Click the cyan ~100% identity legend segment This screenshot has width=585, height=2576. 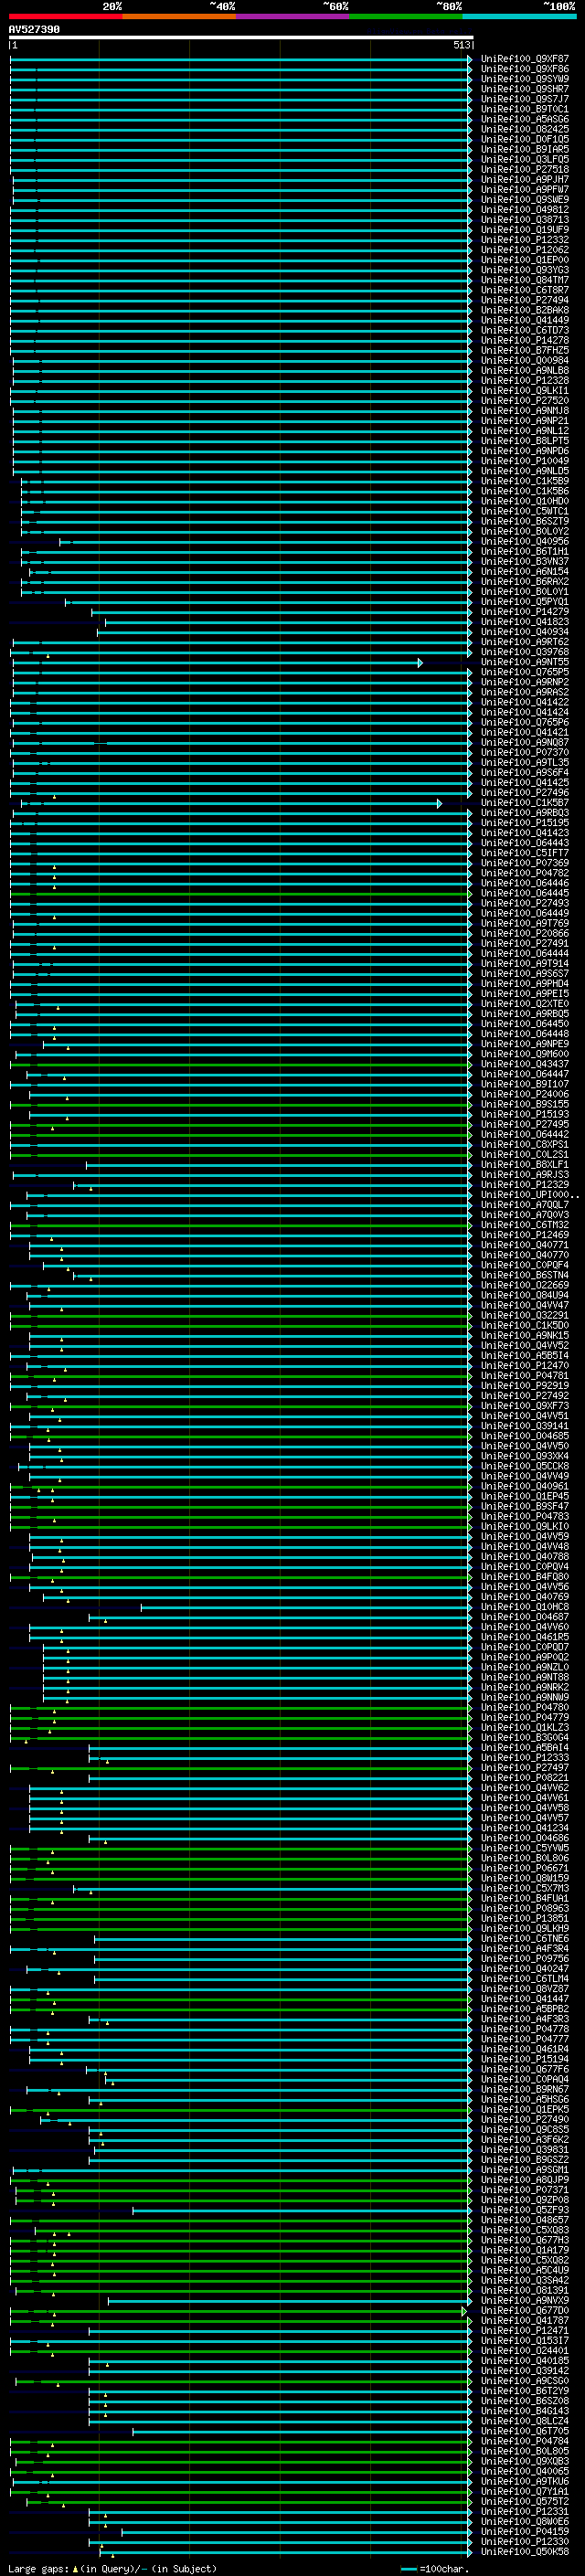[519, 17]
